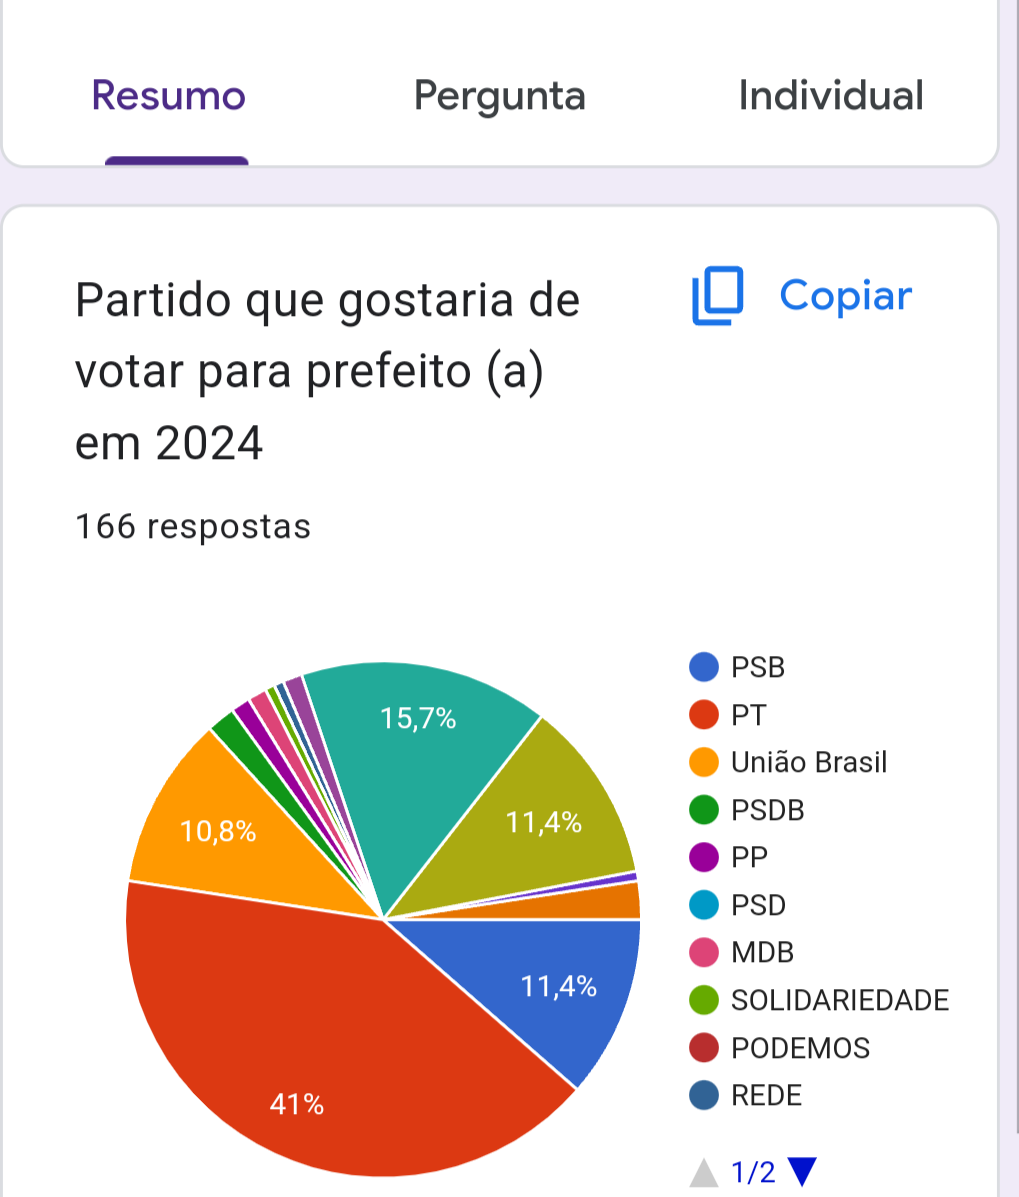Click the PSD legend entry
This screenshot has height=1197, width=1019.
click(x=737, y=905)
